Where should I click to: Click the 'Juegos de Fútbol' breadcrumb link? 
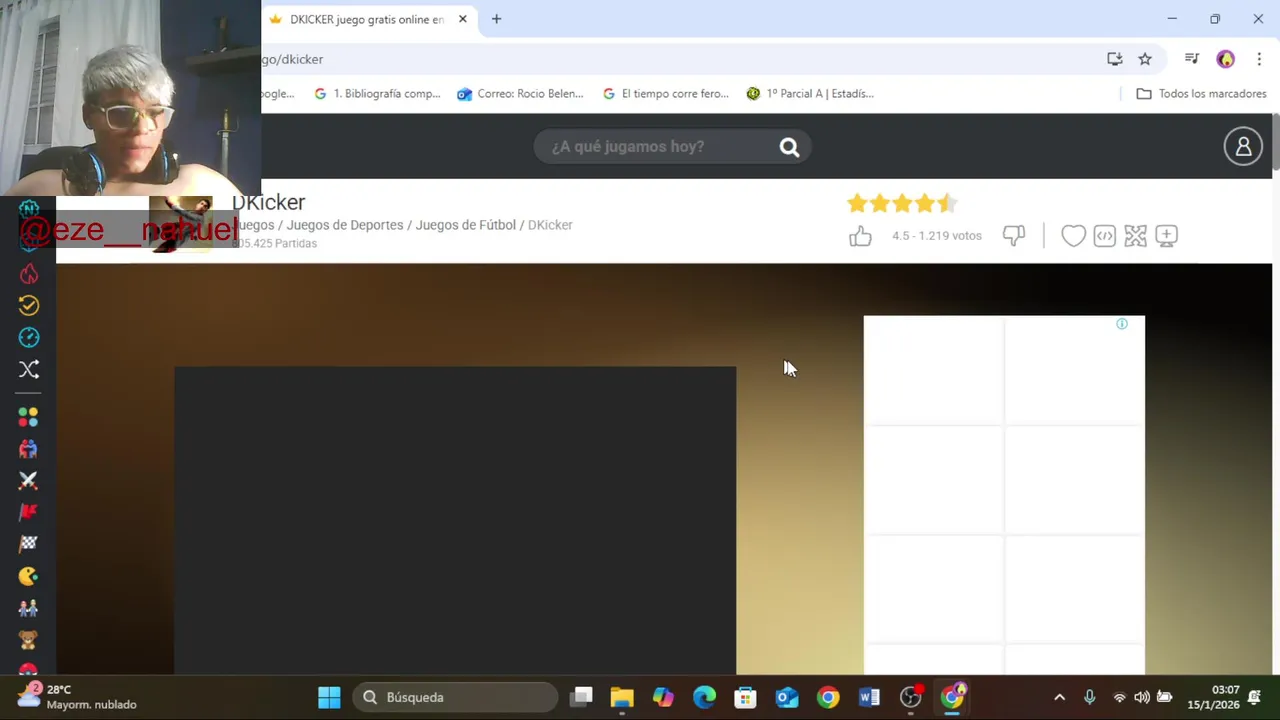point(466,225)
